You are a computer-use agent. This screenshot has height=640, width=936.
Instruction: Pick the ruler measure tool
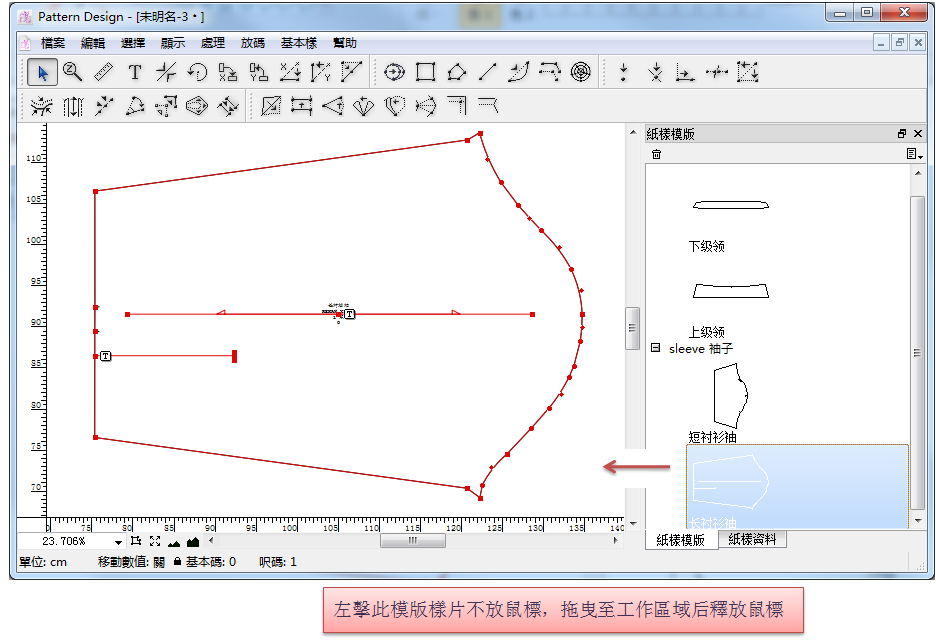click(103, 72)
